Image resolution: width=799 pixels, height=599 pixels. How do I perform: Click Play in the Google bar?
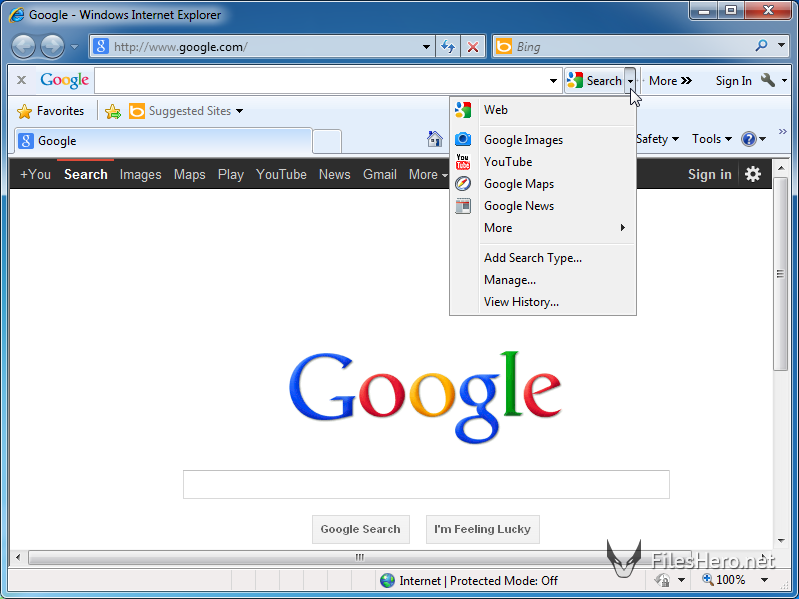(x=230, y=174)
